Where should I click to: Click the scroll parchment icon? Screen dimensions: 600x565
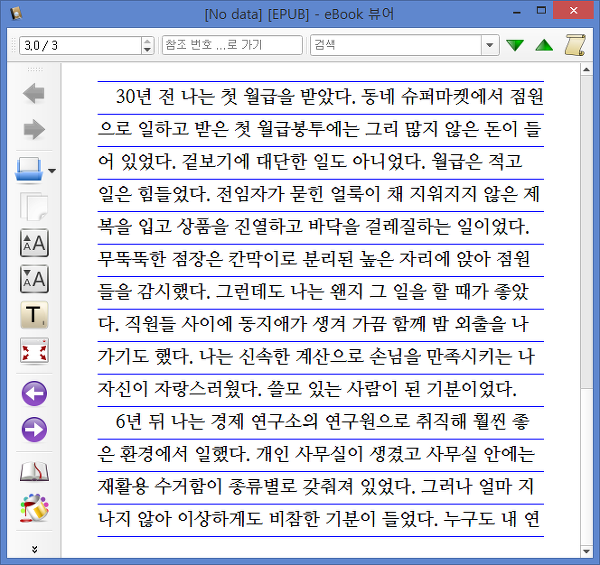[575, 45]
